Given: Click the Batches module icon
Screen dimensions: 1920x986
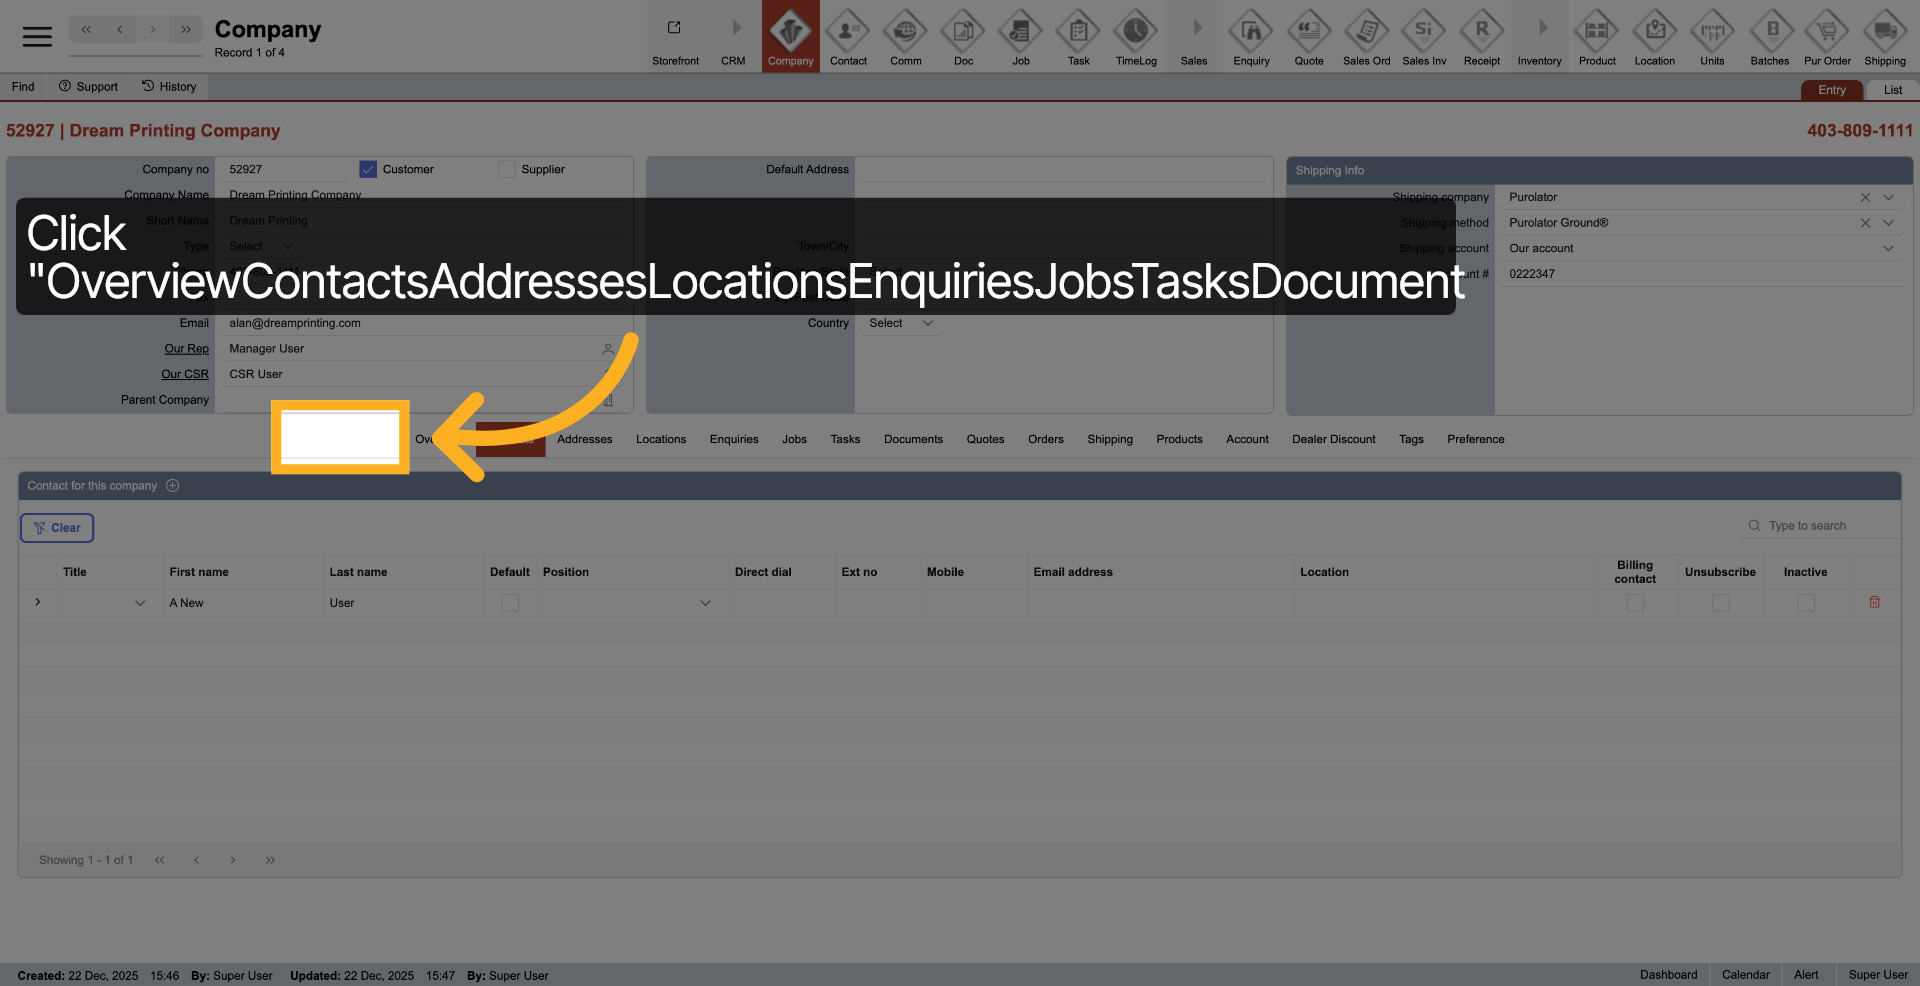Looking at the screenshot, I should click(x=1770, y=36).
